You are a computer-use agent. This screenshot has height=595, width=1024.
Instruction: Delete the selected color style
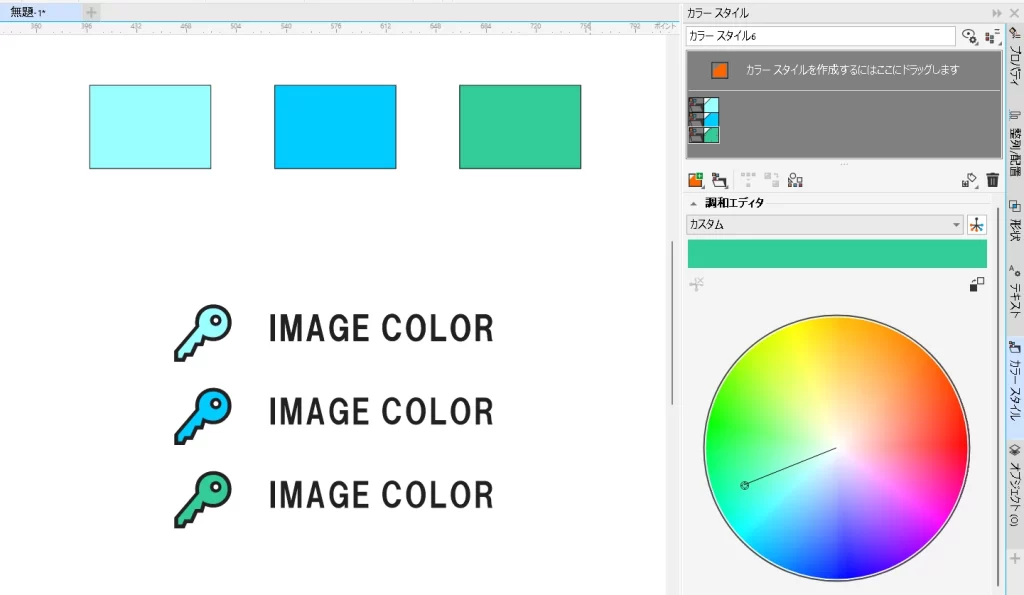coord(990,179)
